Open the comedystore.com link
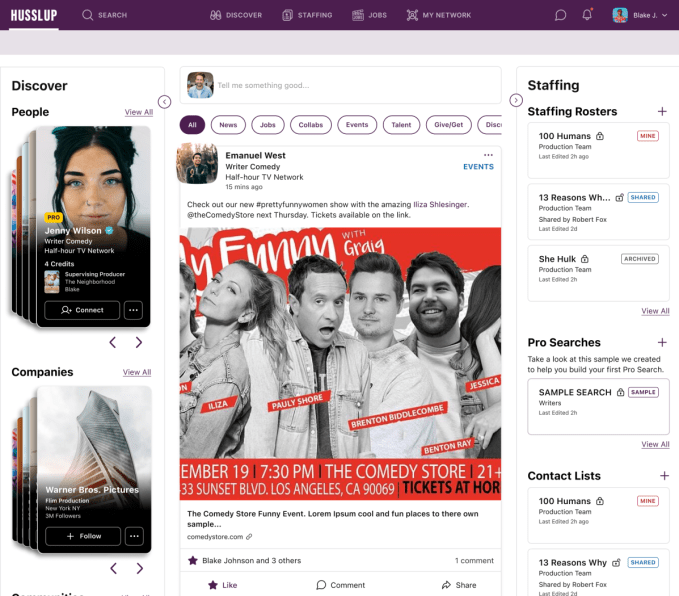 (215, 537)
